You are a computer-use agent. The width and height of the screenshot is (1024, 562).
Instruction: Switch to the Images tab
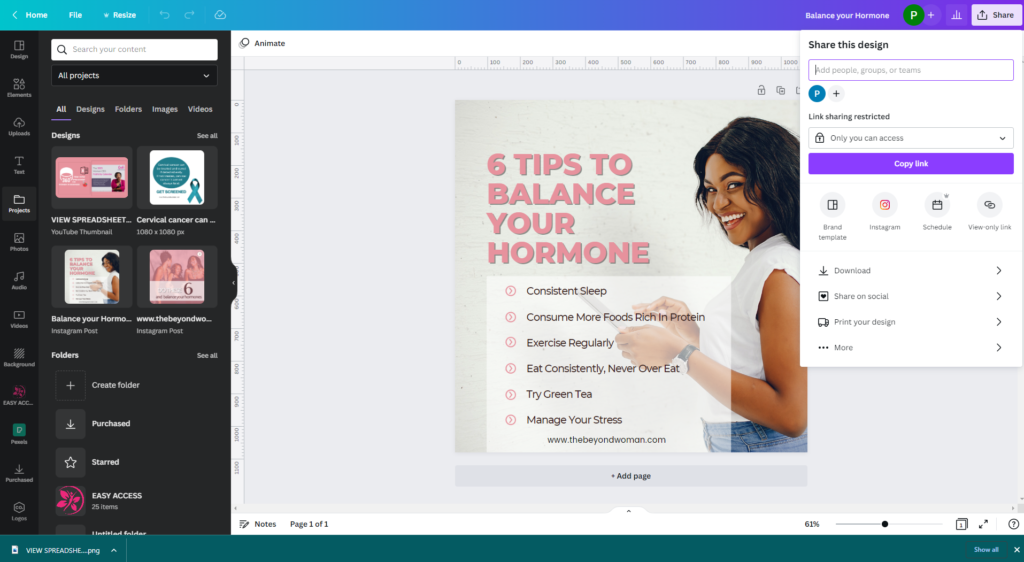(x=165, y=109)
